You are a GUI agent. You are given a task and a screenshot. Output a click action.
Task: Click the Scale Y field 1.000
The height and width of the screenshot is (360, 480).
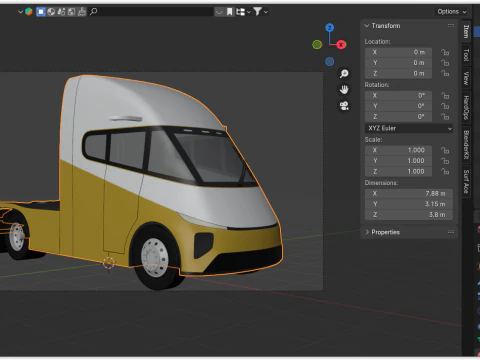pos(398,161)
